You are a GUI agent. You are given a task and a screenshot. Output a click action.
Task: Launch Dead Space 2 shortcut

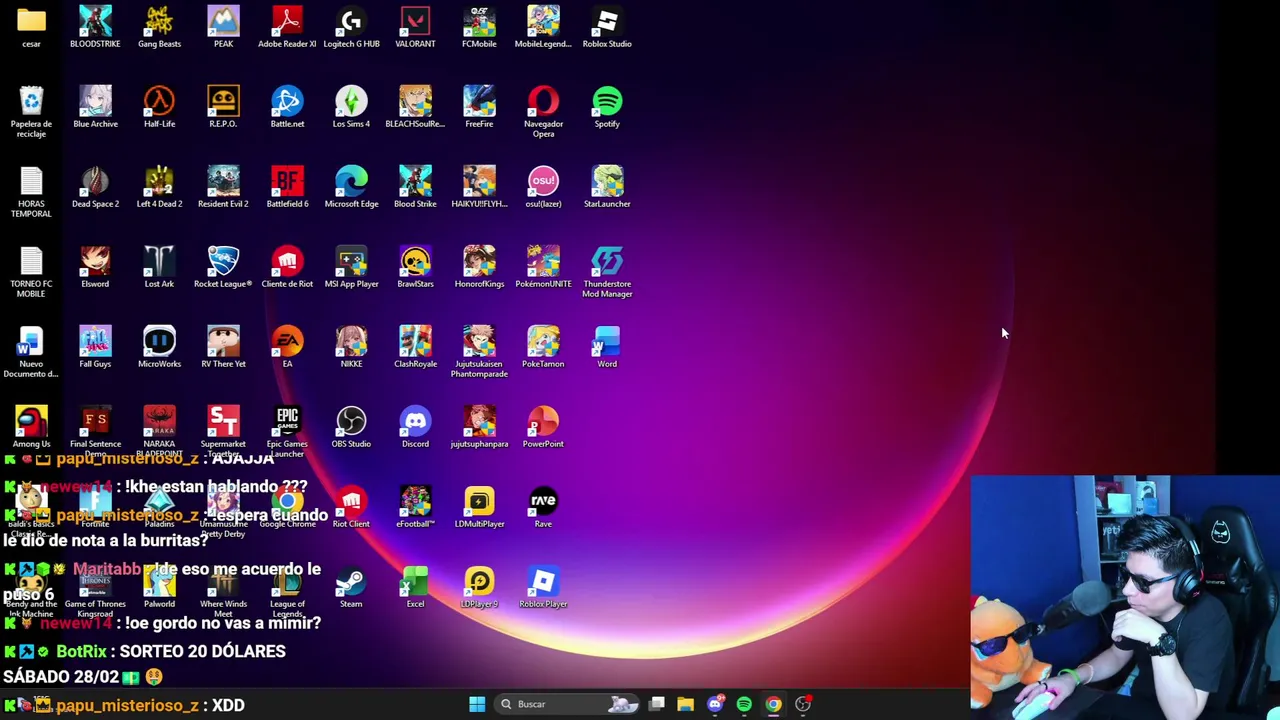coord(95,187)
